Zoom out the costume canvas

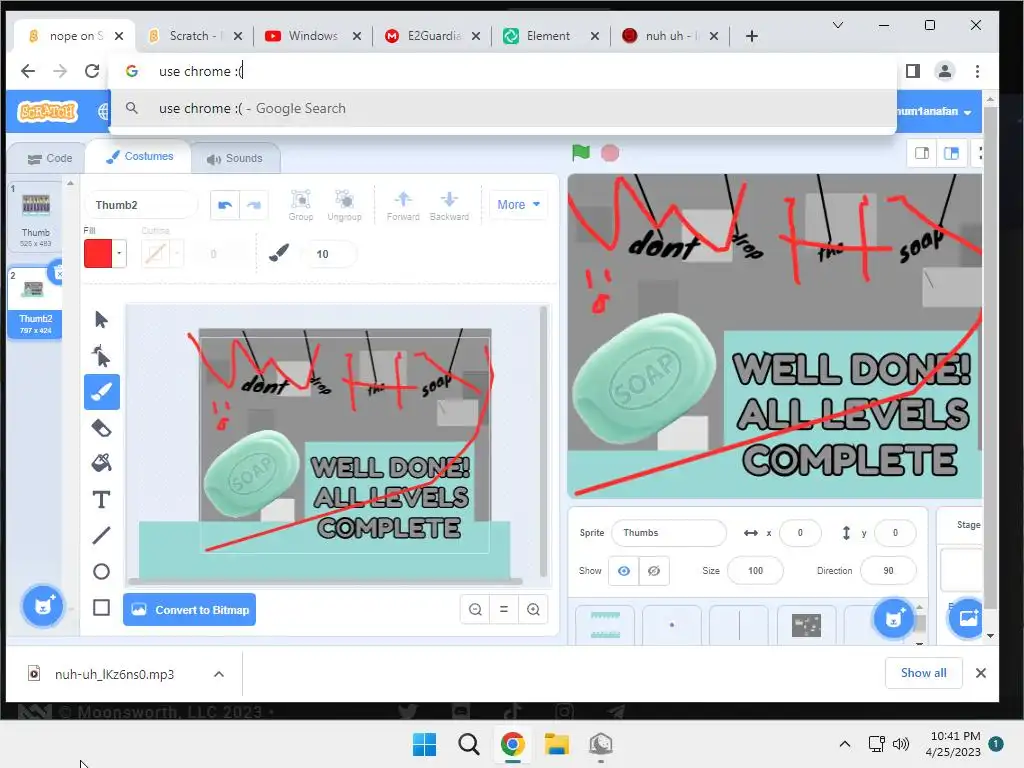(475, 609)
